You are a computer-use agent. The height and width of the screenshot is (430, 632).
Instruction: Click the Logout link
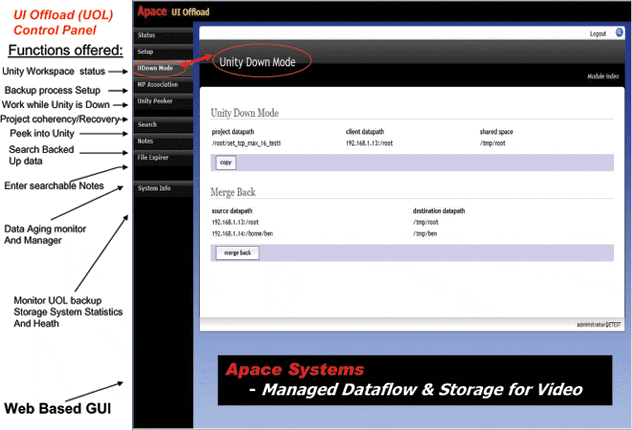[x=598, y=34]
